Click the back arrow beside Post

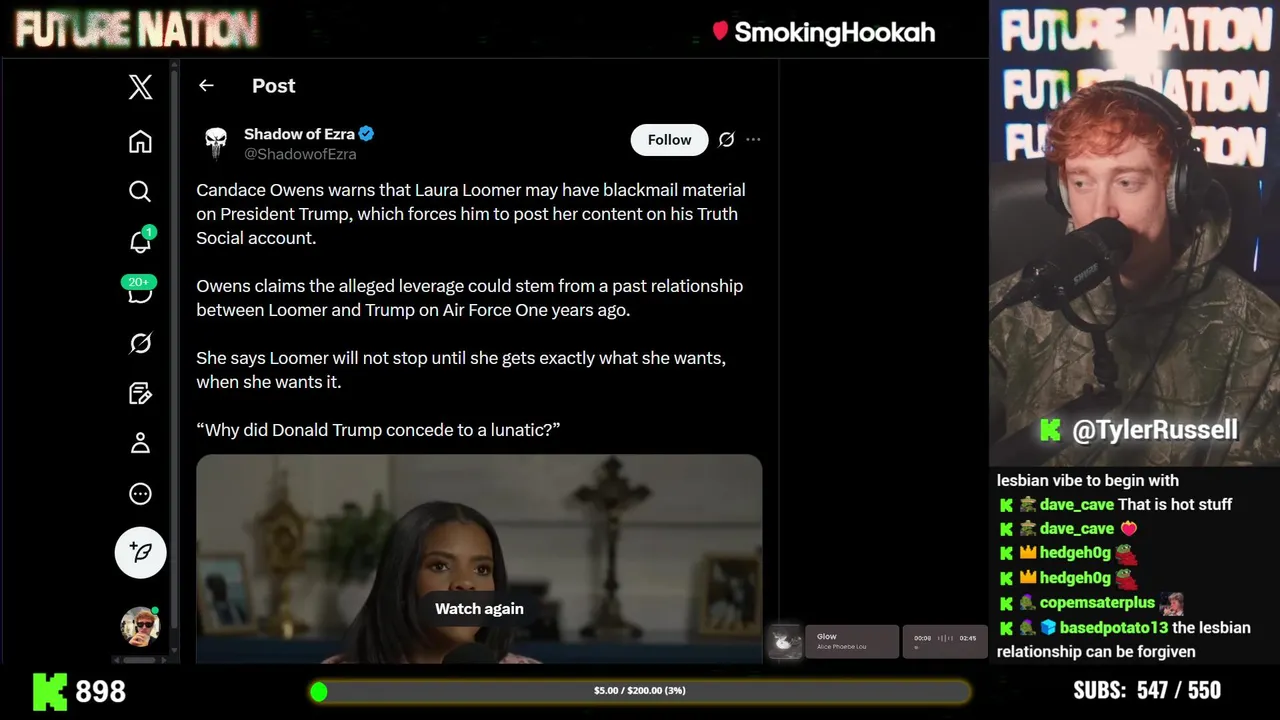(206, 86)
